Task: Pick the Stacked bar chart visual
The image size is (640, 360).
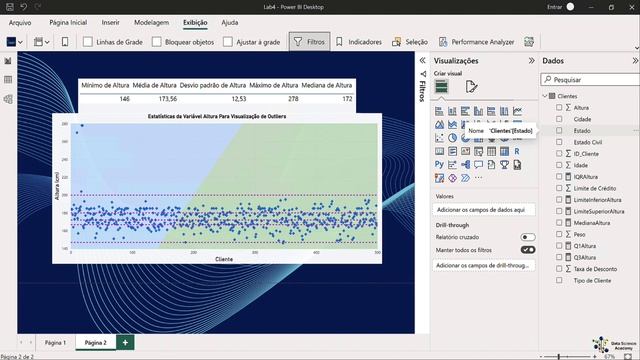Action: point(439,111)
